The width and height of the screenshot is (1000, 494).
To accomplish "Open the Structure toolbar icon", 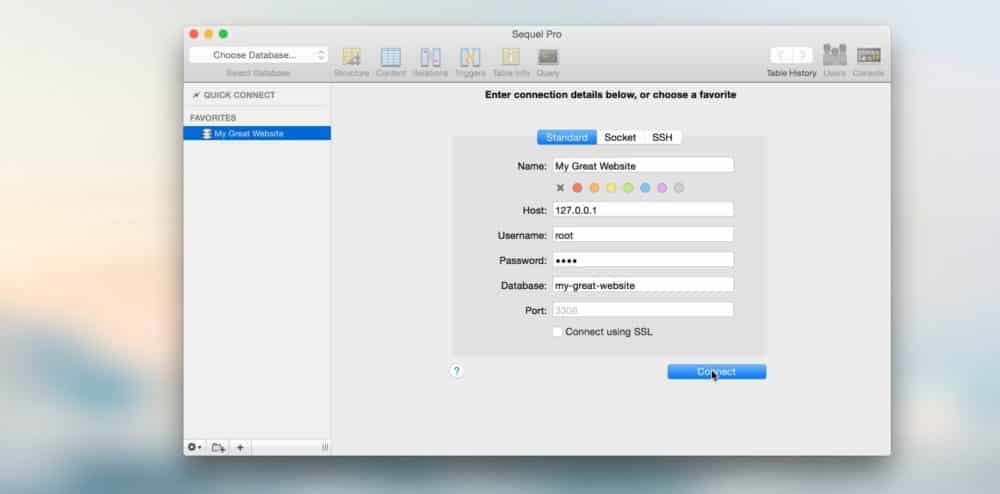I will pos(351,57).
